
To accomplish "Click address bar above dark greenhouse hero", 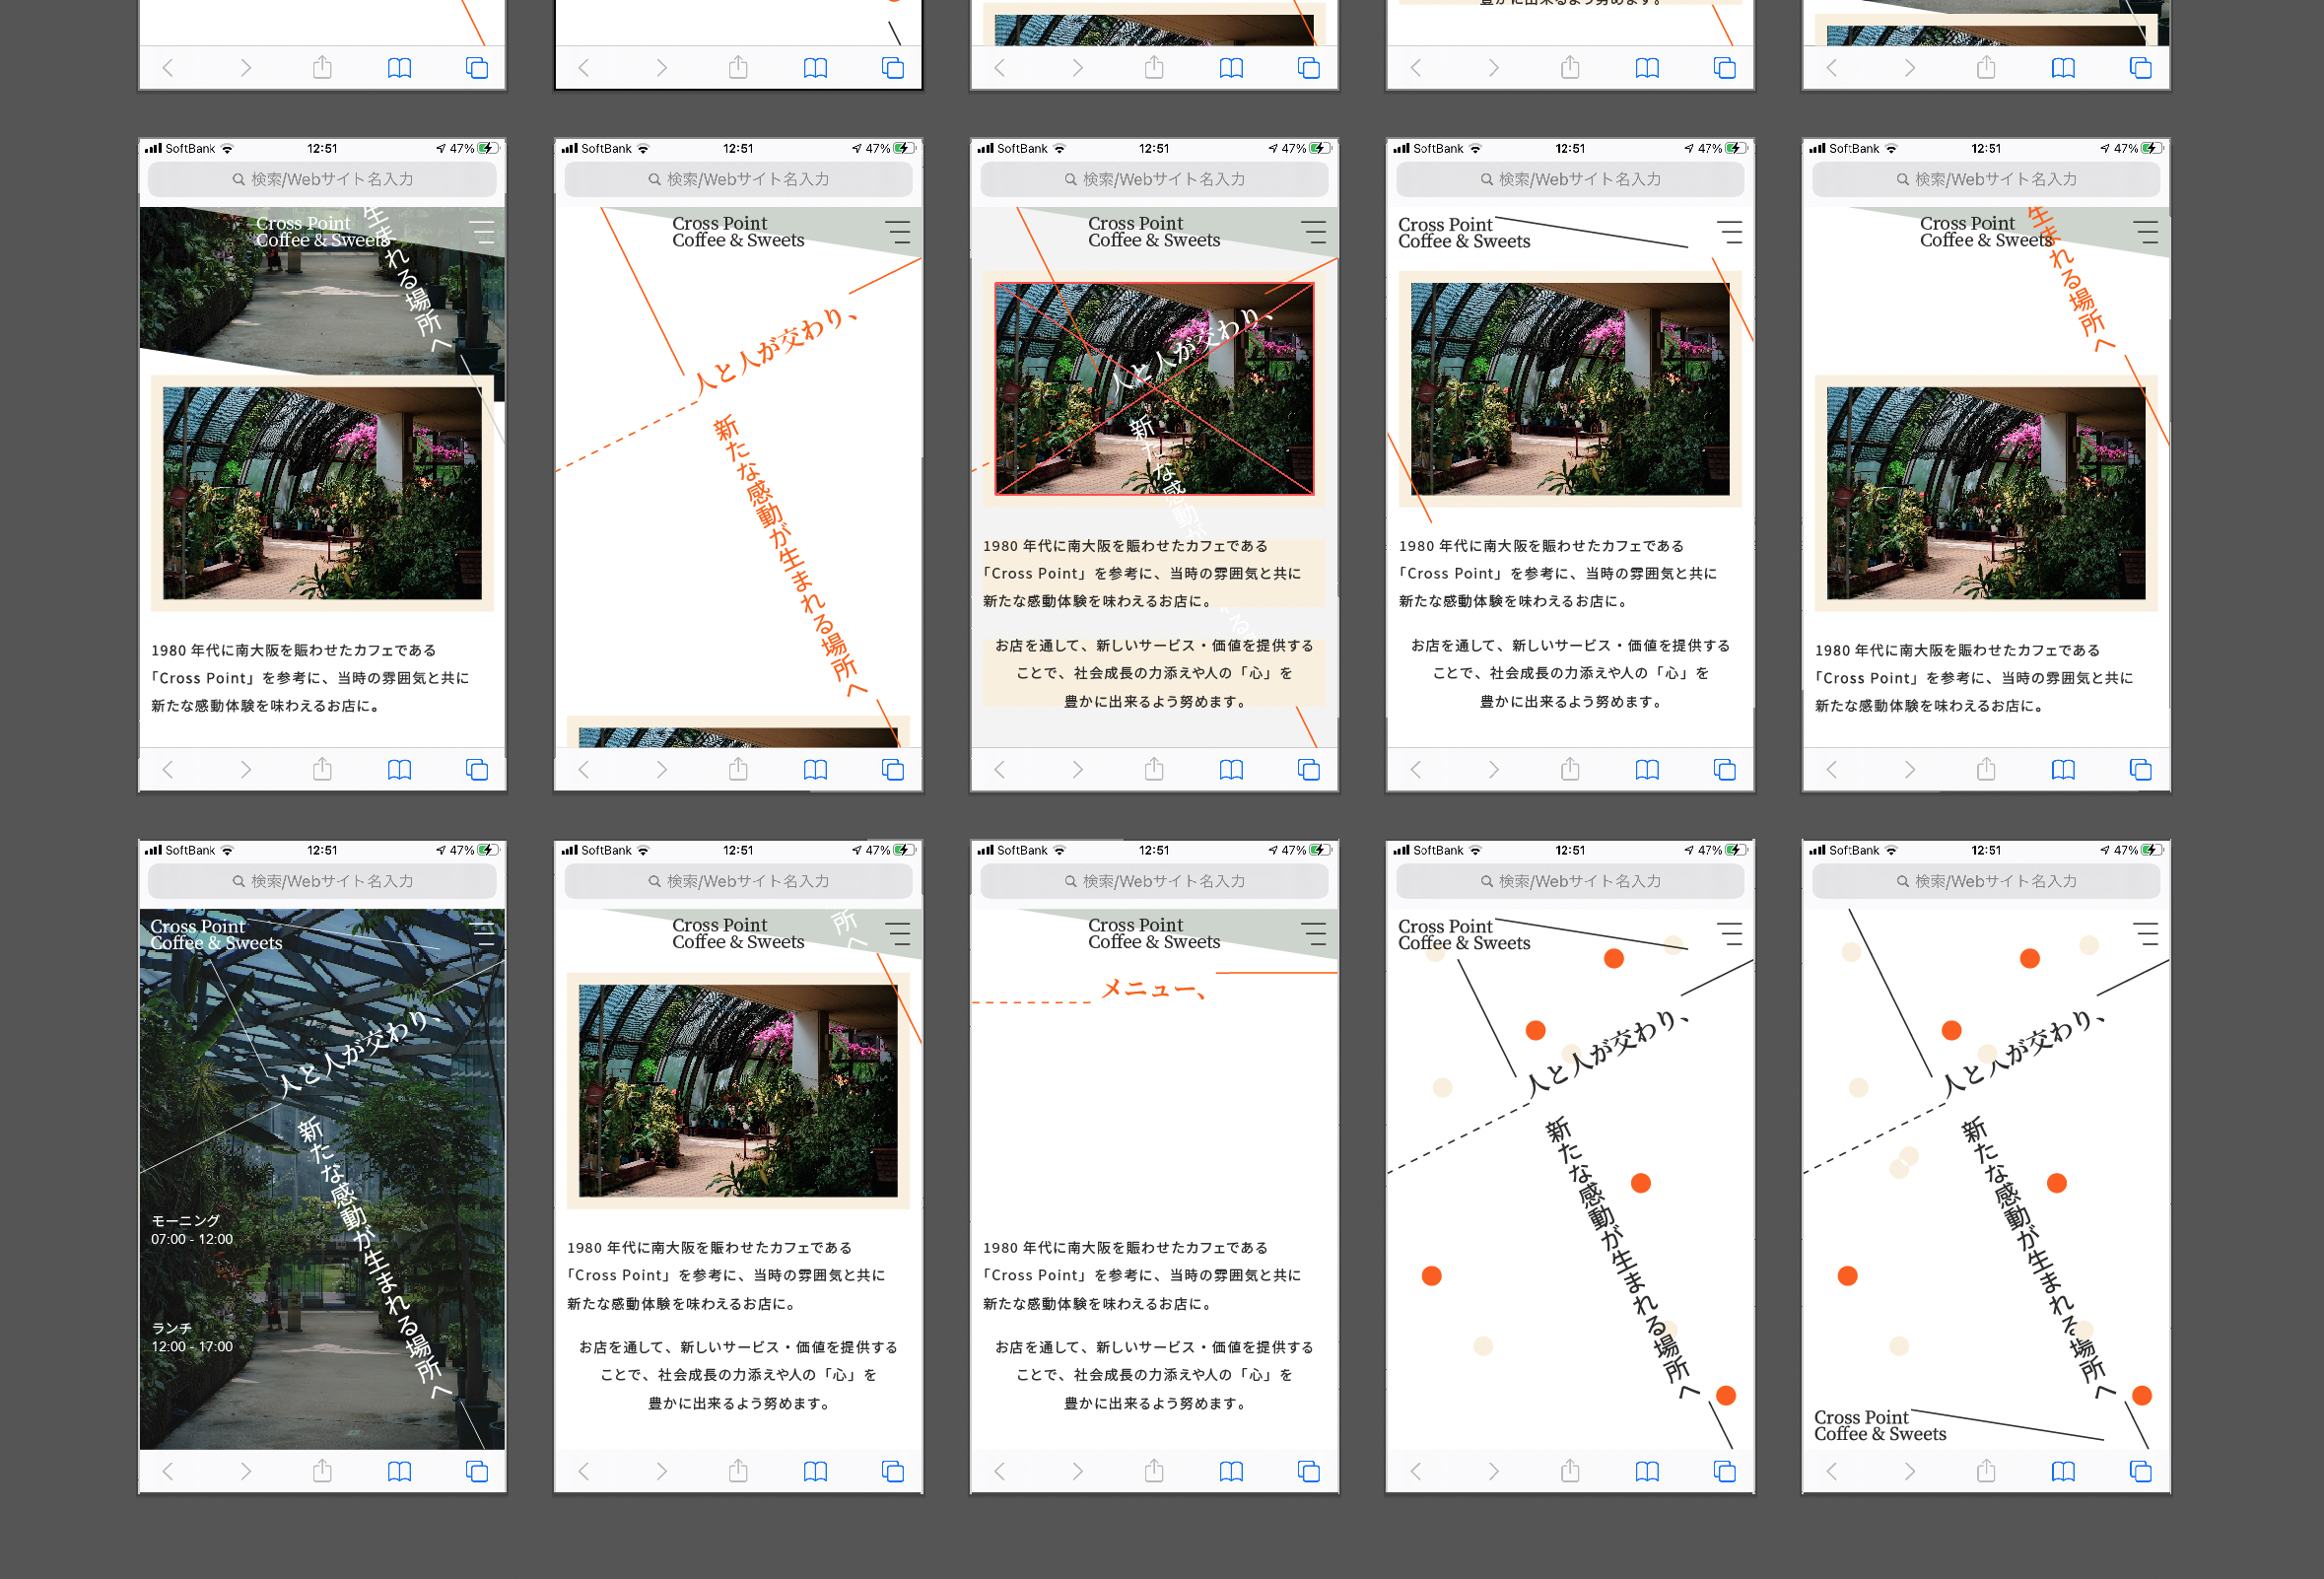I will tap(322, 881).
